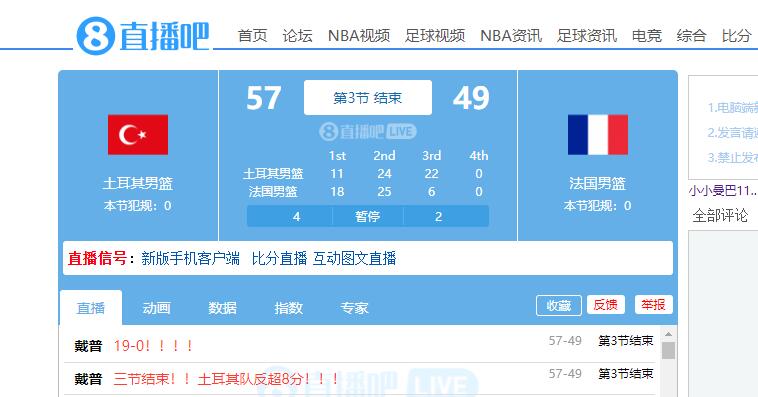The image size is (758, 397).
Task: Click the 暂停 timeout bar label
Action: 367,217
